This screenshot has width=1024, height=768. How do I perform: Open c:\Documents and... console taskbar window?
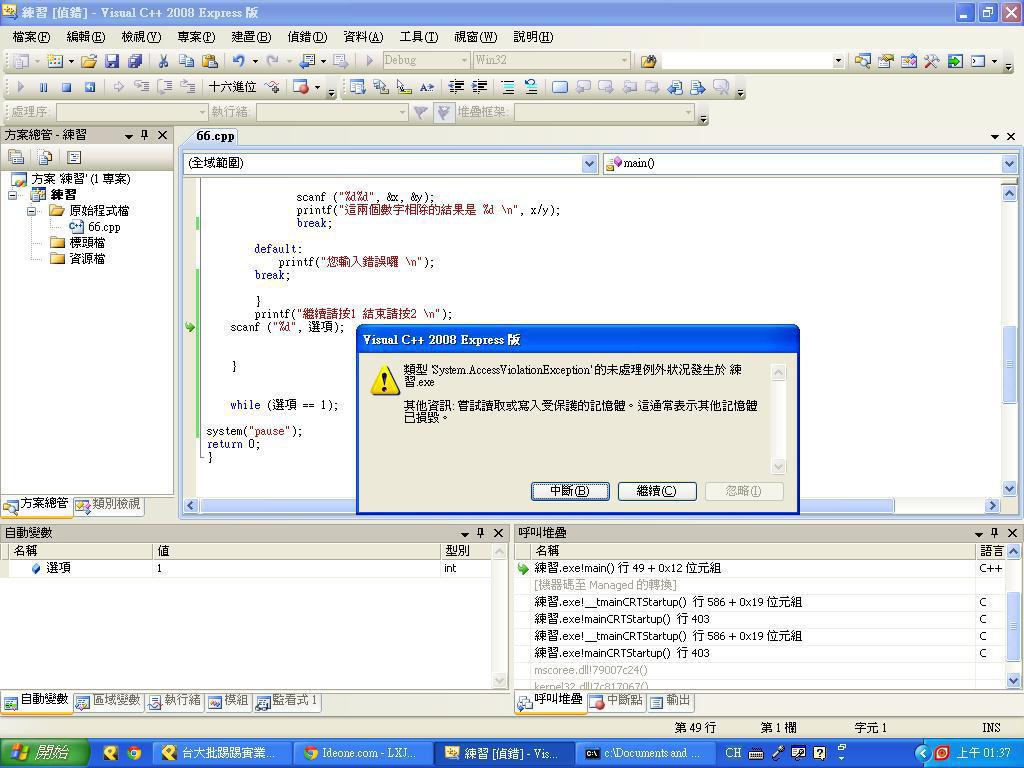tap(645, 753)
